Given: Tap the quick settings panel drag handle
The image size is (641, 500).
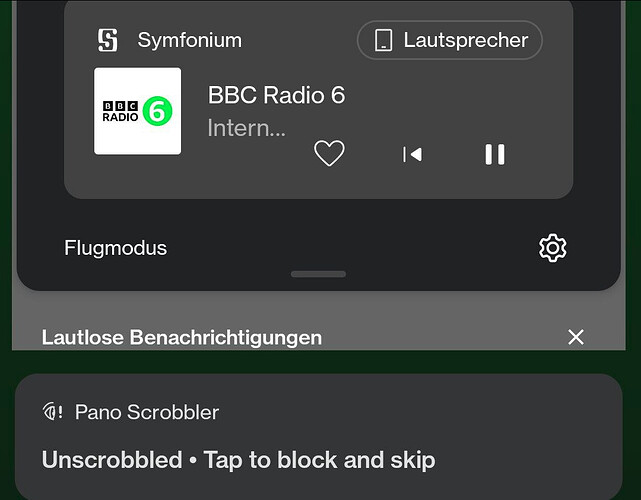Looking at the screenshot, I should pos(318,274).
